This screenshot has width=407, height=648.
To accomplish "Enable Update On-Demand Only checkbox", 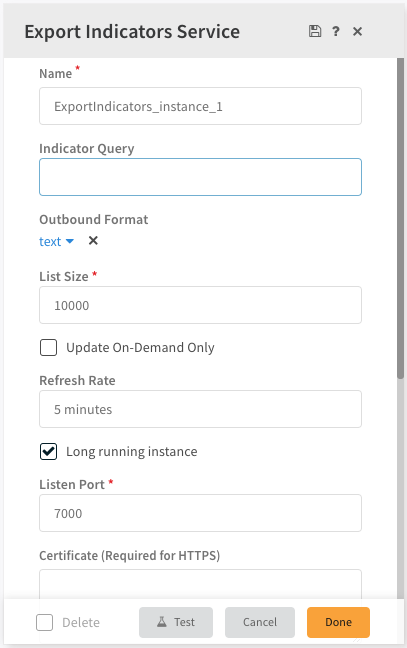I will coord(48,347).
